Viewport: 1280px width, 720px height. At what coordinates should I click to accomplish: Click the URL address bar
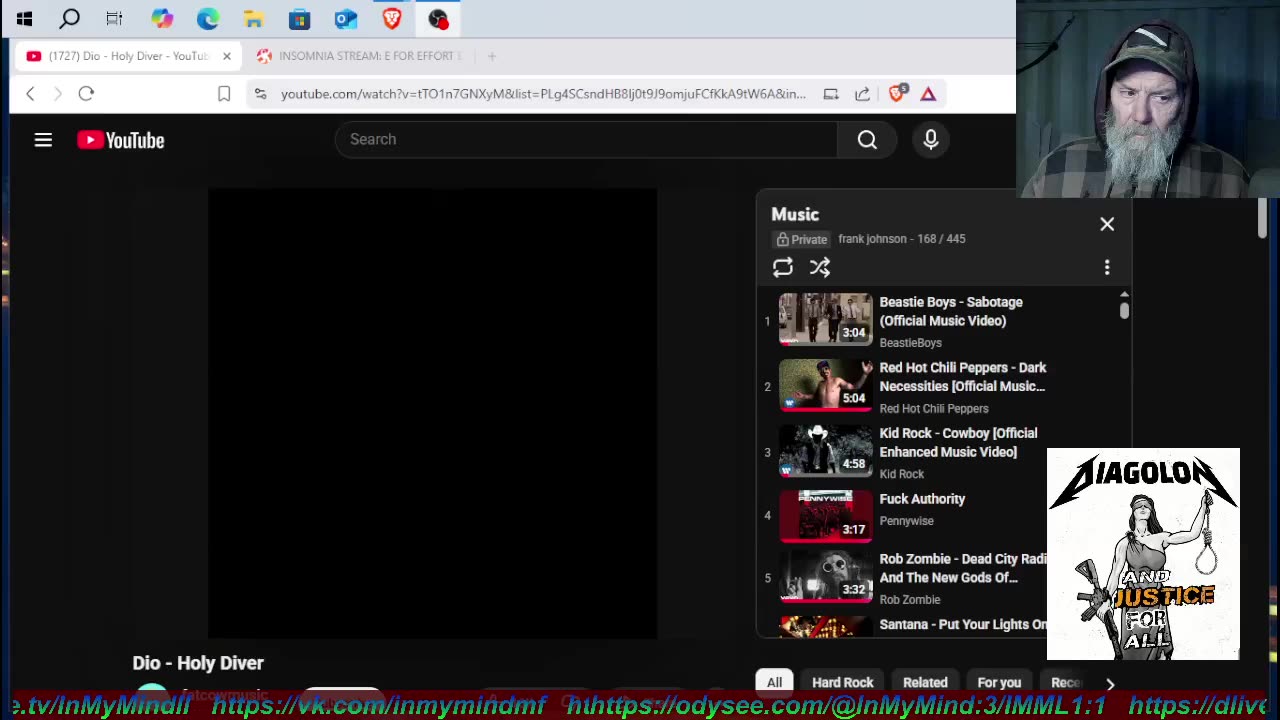543,94
